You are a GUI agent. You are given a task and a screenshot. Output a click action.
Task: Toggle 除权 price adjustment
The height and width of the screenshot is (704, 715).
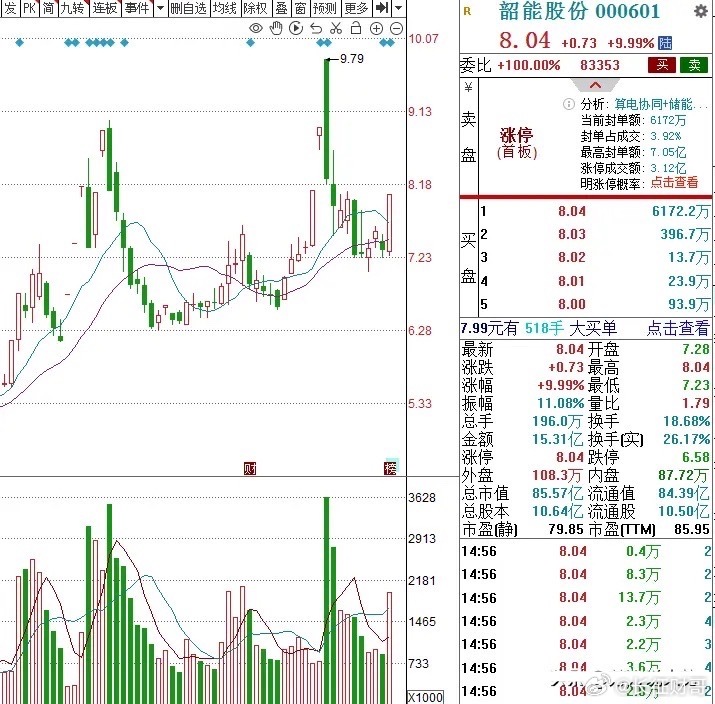[x=256, y=8]
